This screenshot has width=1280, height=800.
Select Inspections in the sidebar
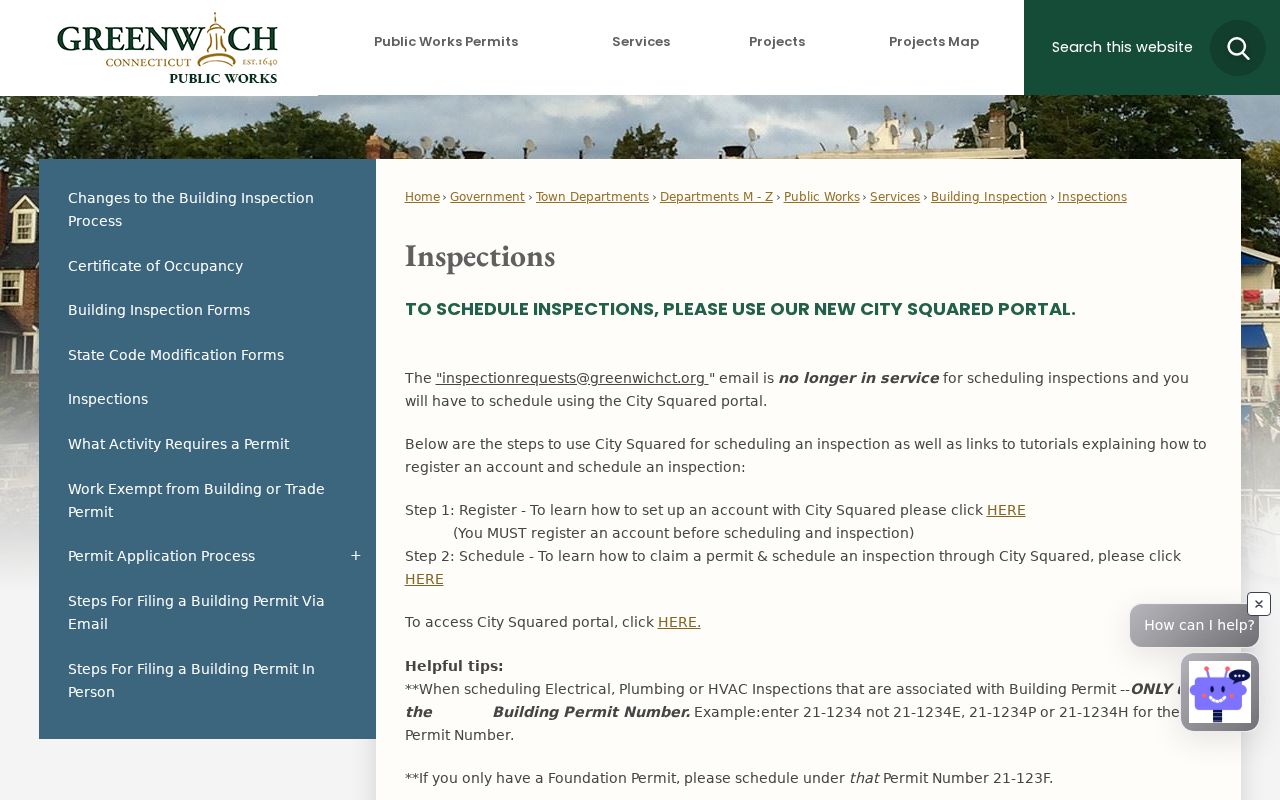(207, 399)
